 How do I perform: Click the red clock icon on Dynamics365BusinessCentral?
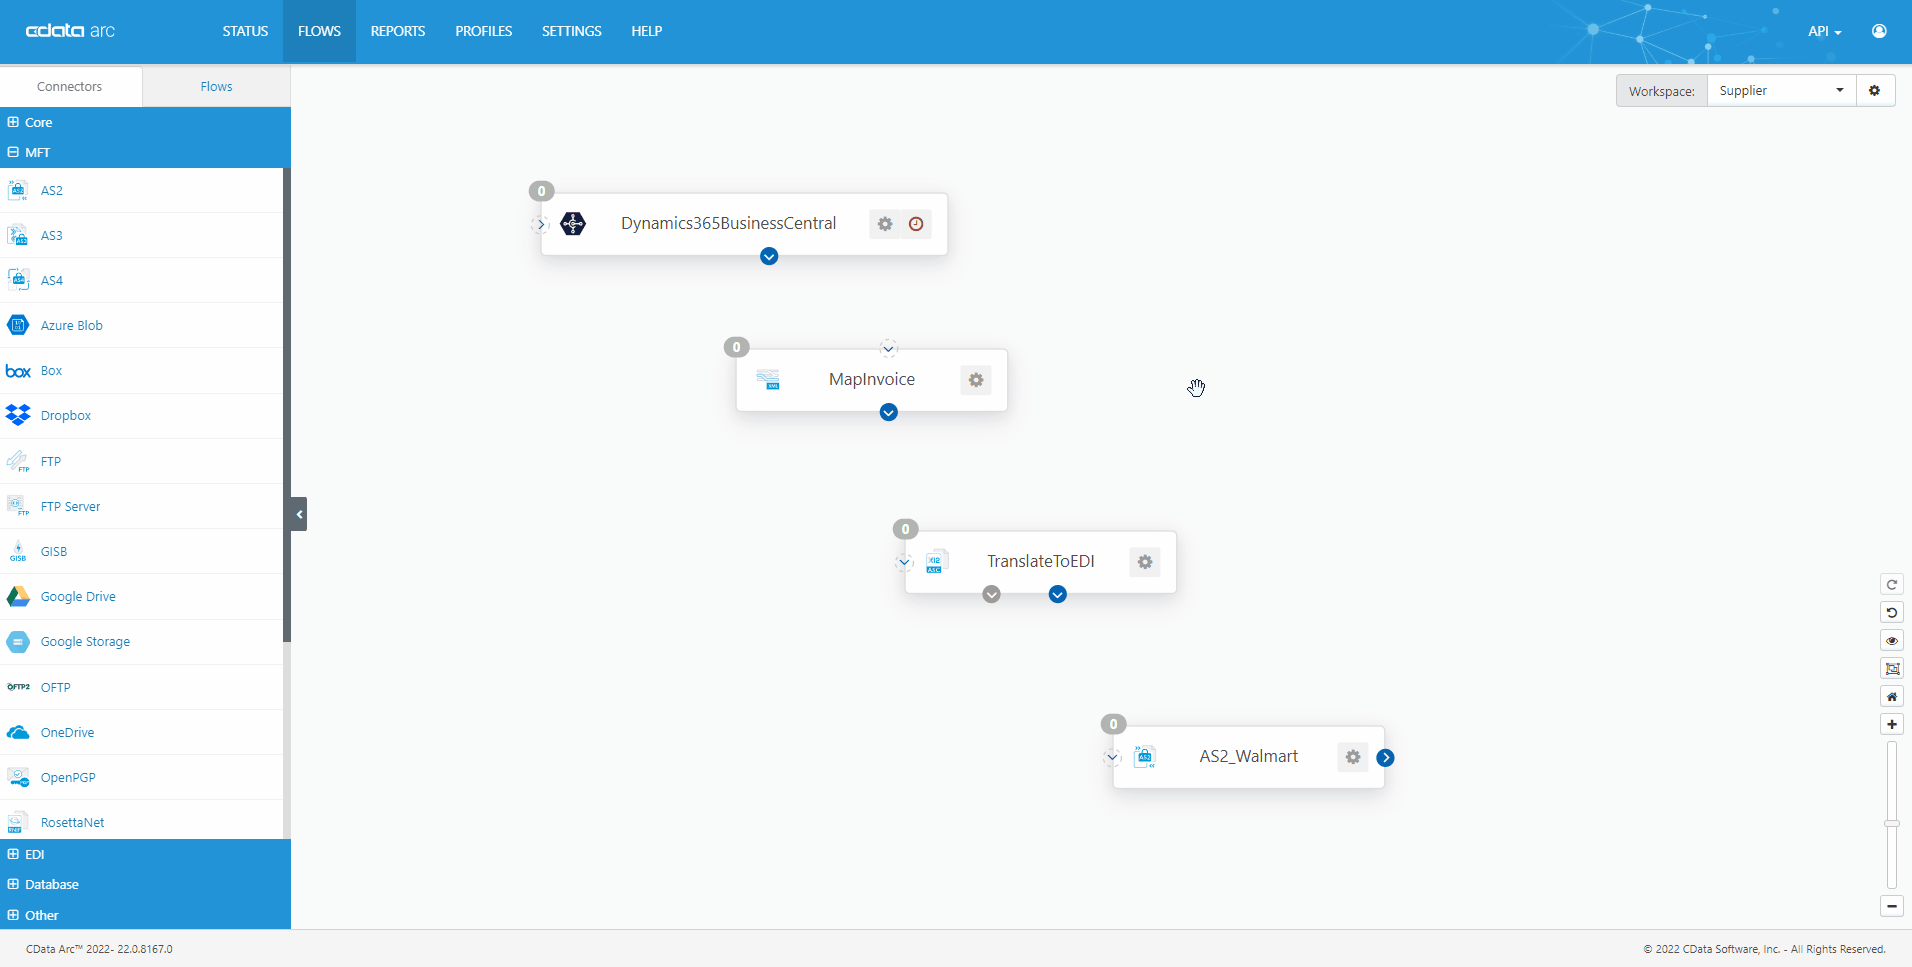916,224
